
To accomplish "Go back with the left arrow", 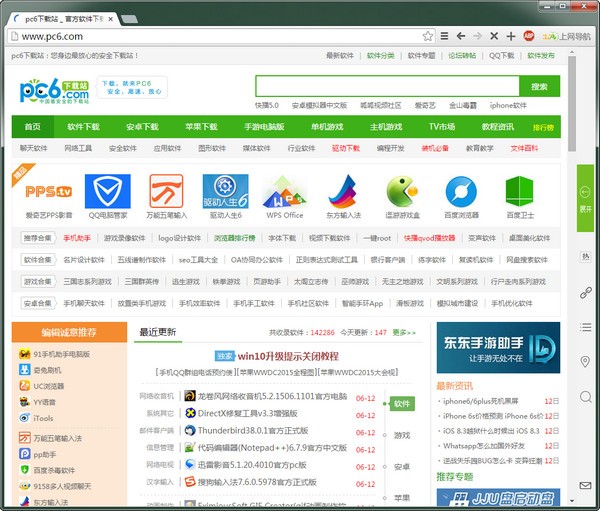I will click(x=461, y=36).
